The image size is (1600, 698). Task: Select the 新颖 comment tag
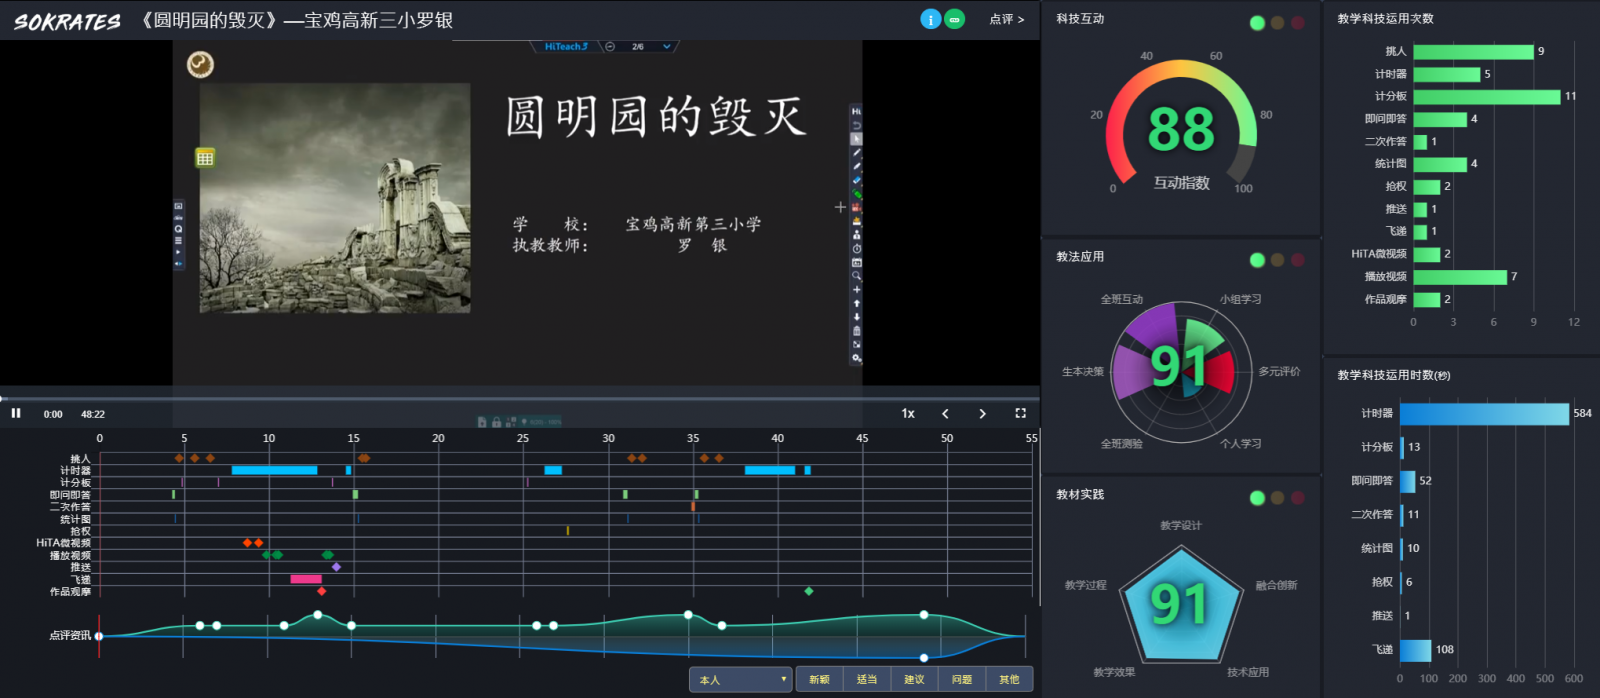(819, 680)
